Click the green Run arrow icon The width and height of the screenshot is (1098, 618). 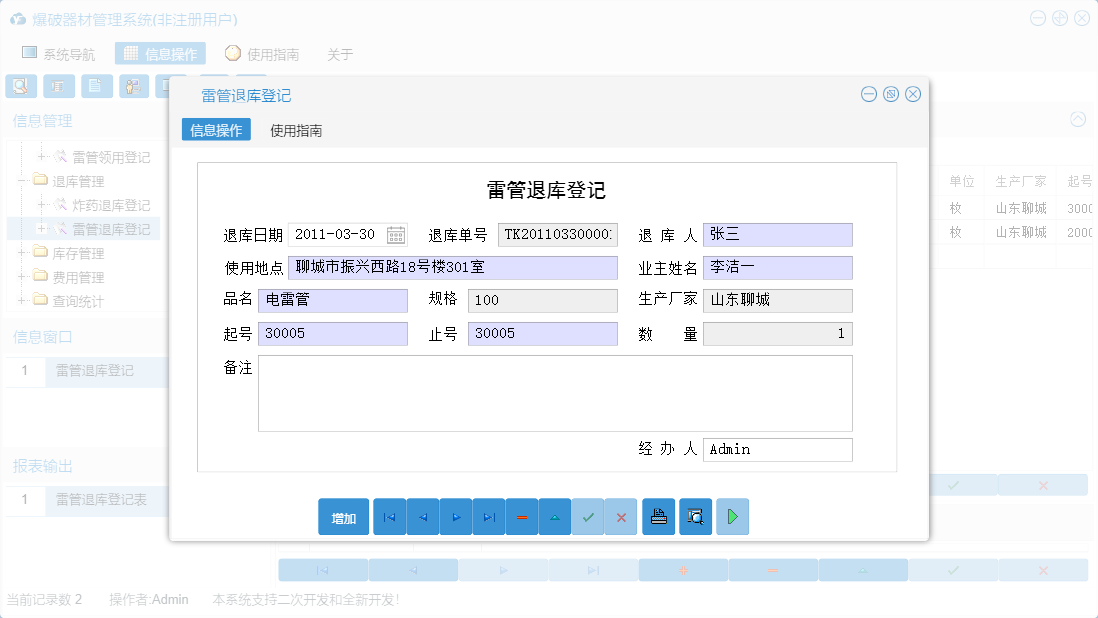(732, 517)
